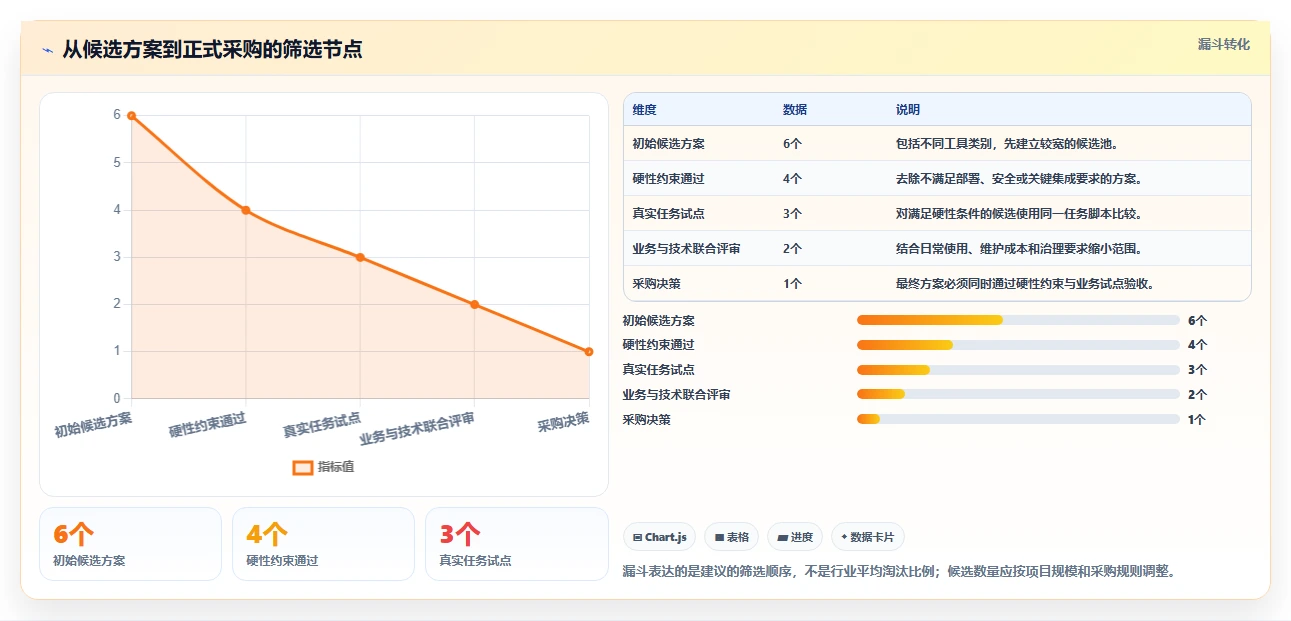Click the 指标值 legend label
Image resolution: width=1291 pixels, height=621 pixels.
[x=336, y=467]
